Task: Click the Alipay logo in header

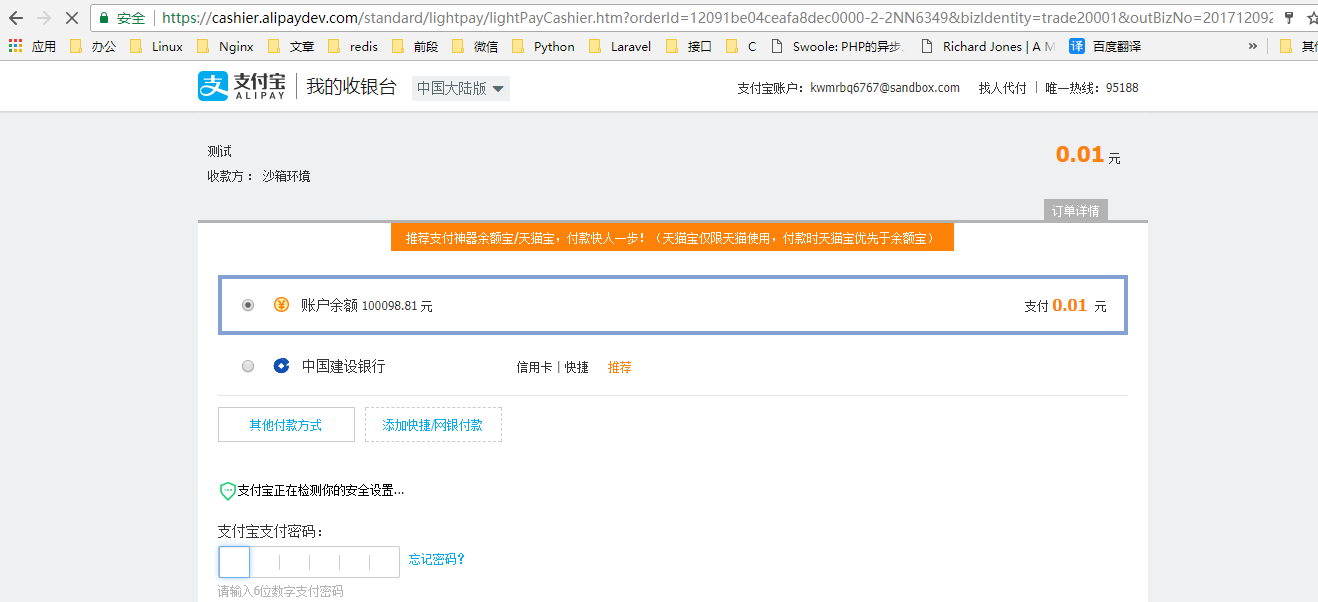Action: pyautogui.click(x=242, y=87)
